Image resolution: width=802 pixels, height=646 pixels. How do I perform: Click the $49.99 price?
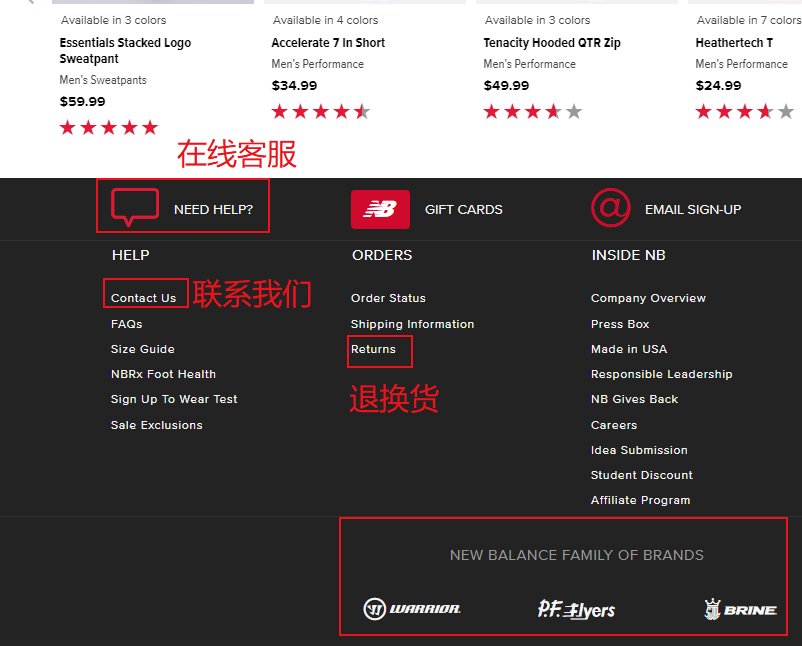pyautogui.click(x=506, y=86)
